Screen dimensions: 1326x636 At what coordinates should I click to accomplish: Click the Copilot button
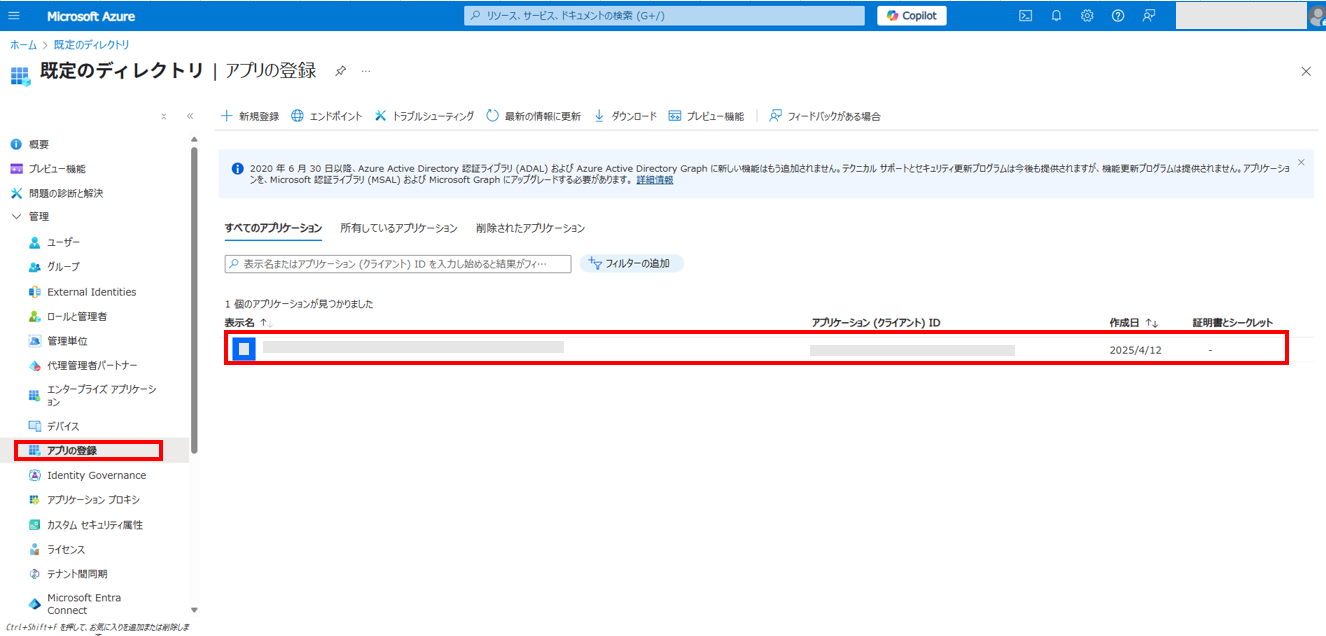click(911, 16)
